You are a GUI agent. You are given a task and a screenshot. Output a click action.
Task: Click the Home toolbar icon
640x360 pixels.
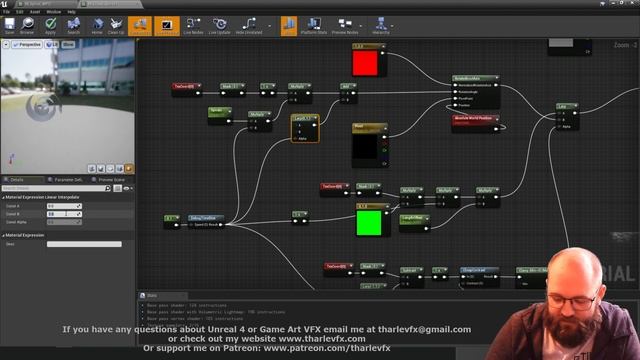pyautogui.click(x=97, y=26)
